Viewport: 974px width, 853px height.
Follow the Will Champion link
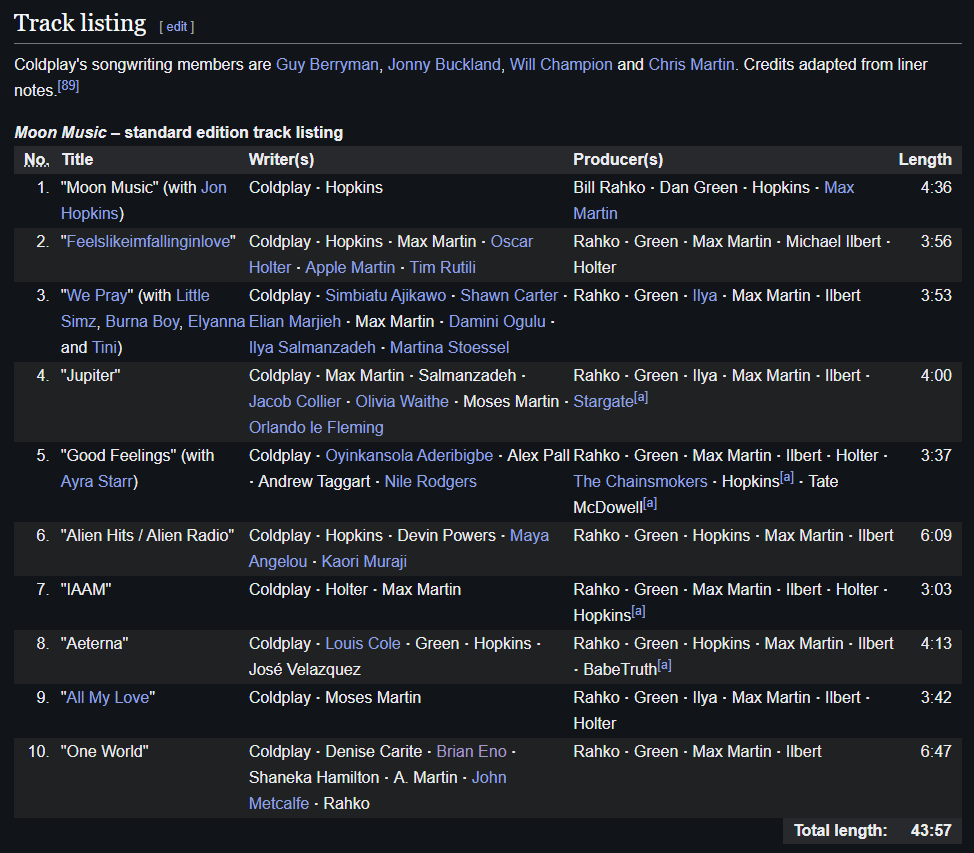pos(561,65)
